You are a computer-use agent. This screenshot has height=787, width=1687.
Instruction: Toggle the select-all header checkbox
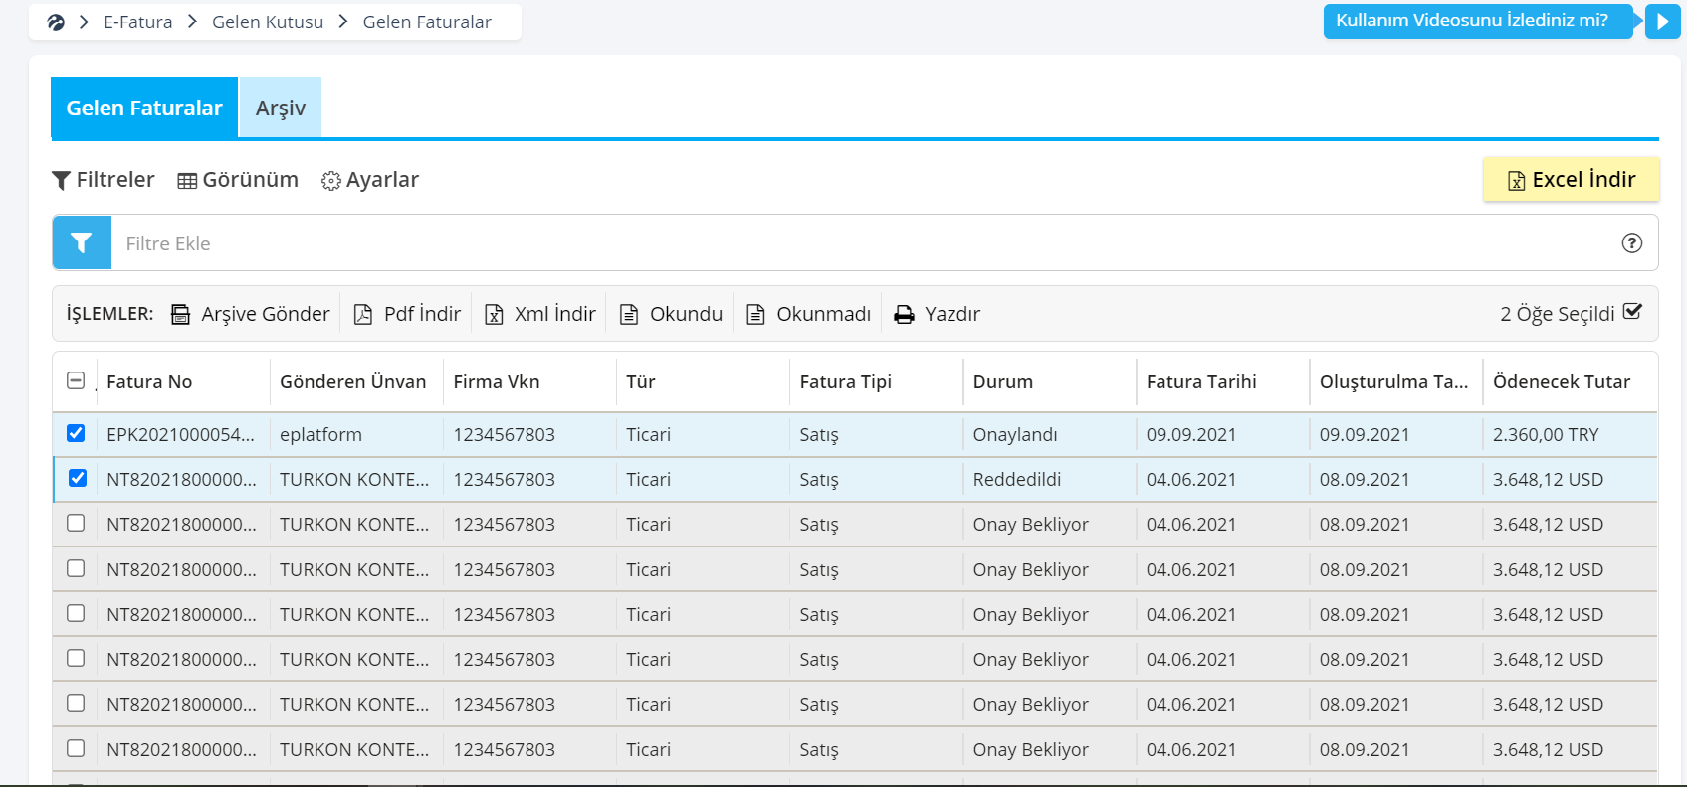click(76, 380)
